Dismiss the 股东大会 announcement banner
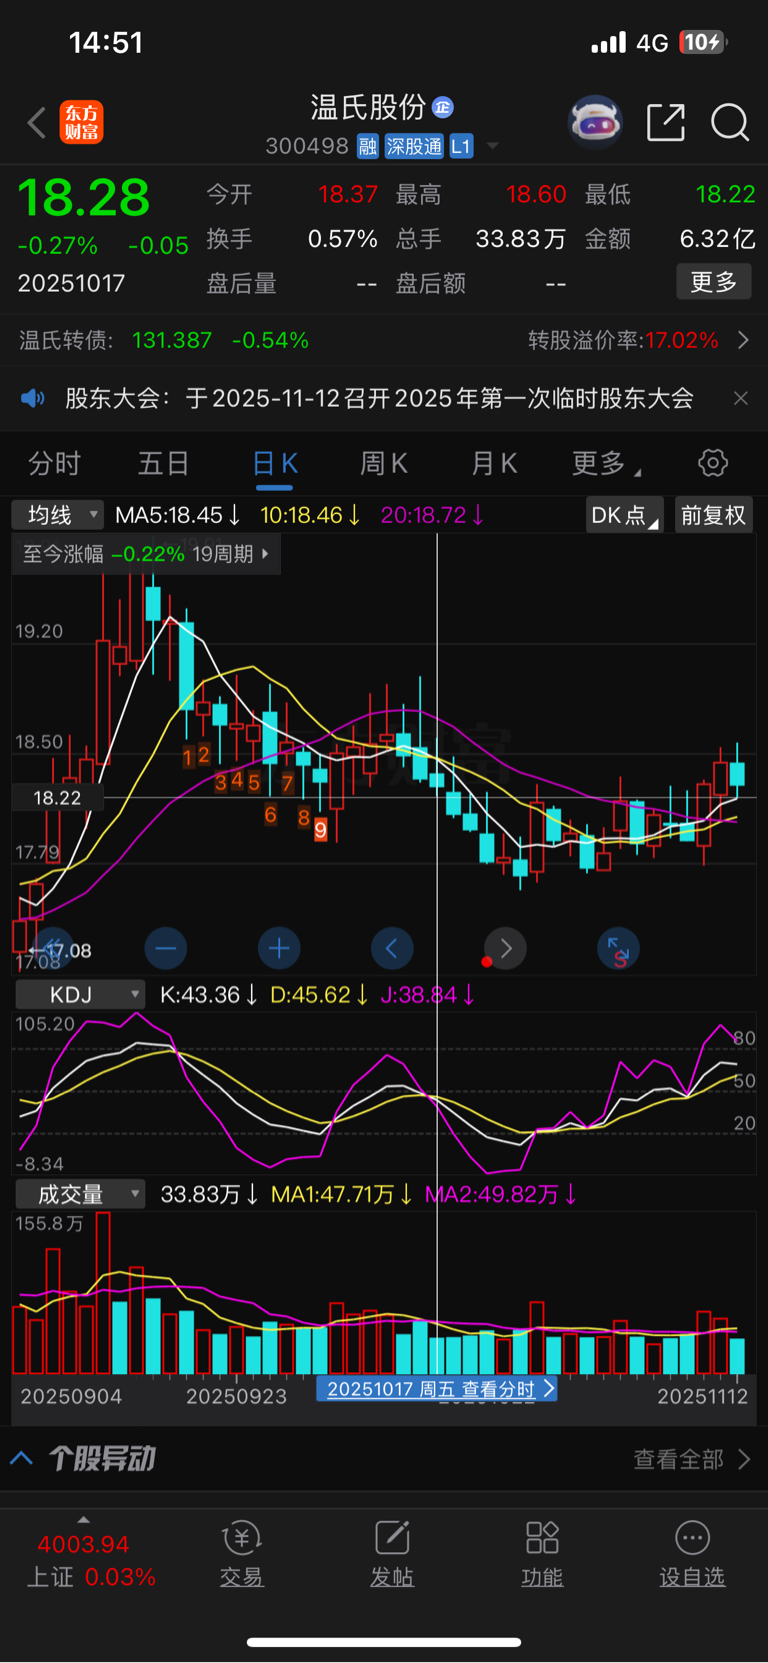The height and width of the screenshot is (1663, 768). click(x=740, y=398)
